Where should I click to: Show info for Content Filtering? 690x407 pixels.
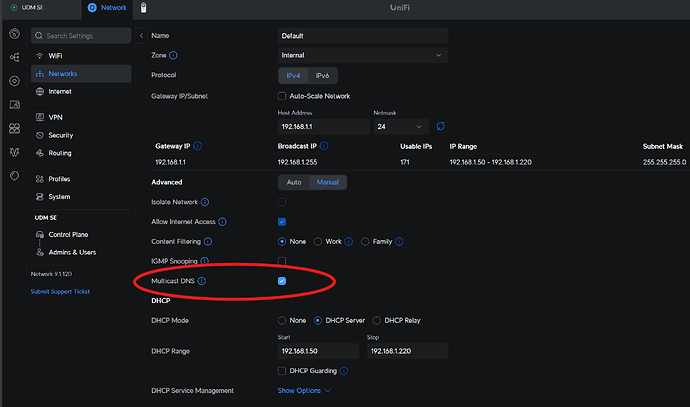pos(208,242)
